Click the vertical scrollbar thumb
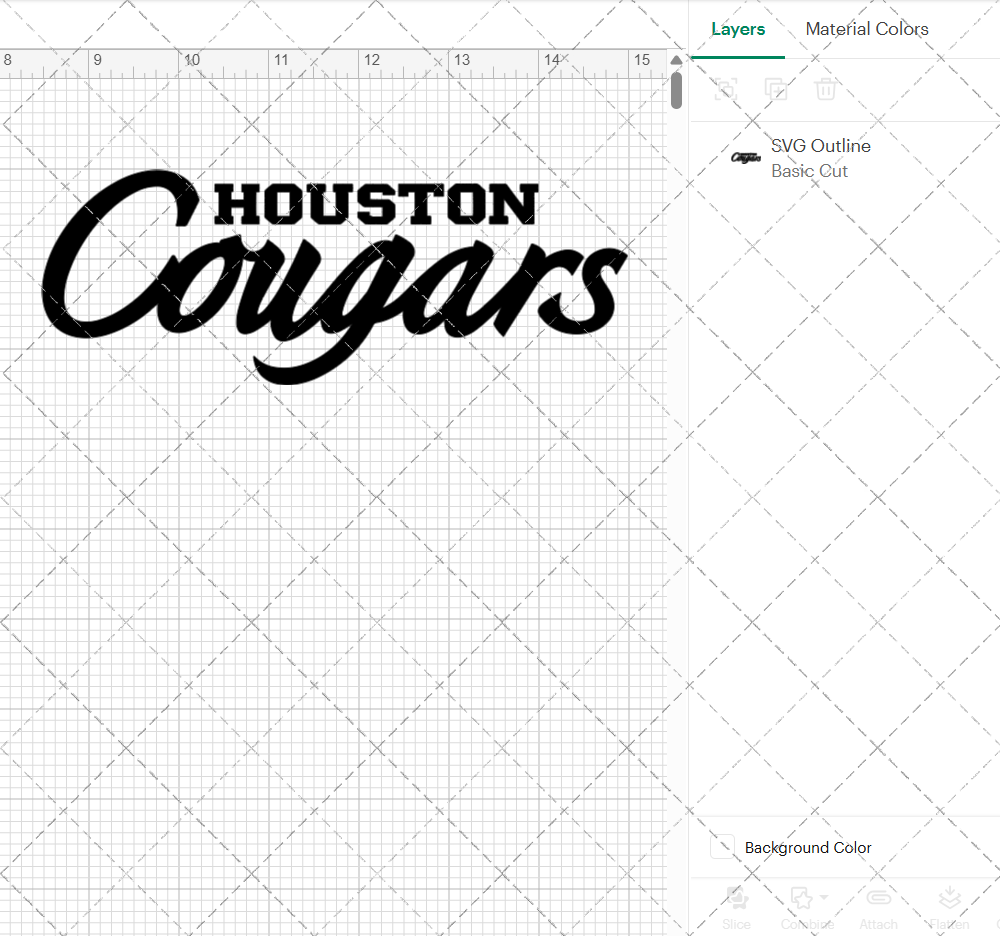Image resolution: width=1000 pixels, height=936 pixels. (x=677, y=91)
